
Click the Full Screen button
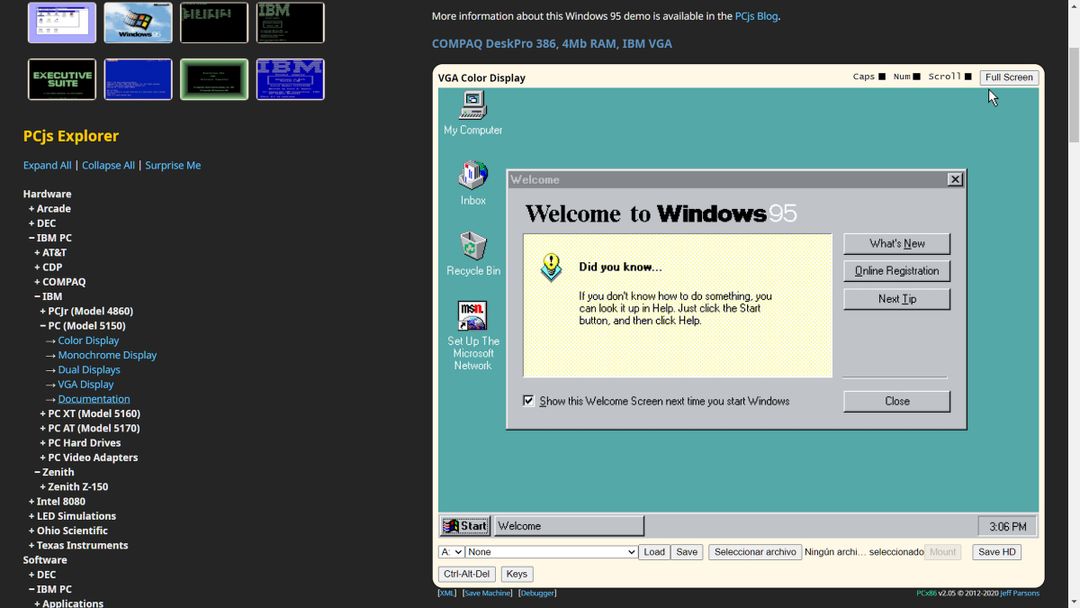click(x=1008, y=76)
